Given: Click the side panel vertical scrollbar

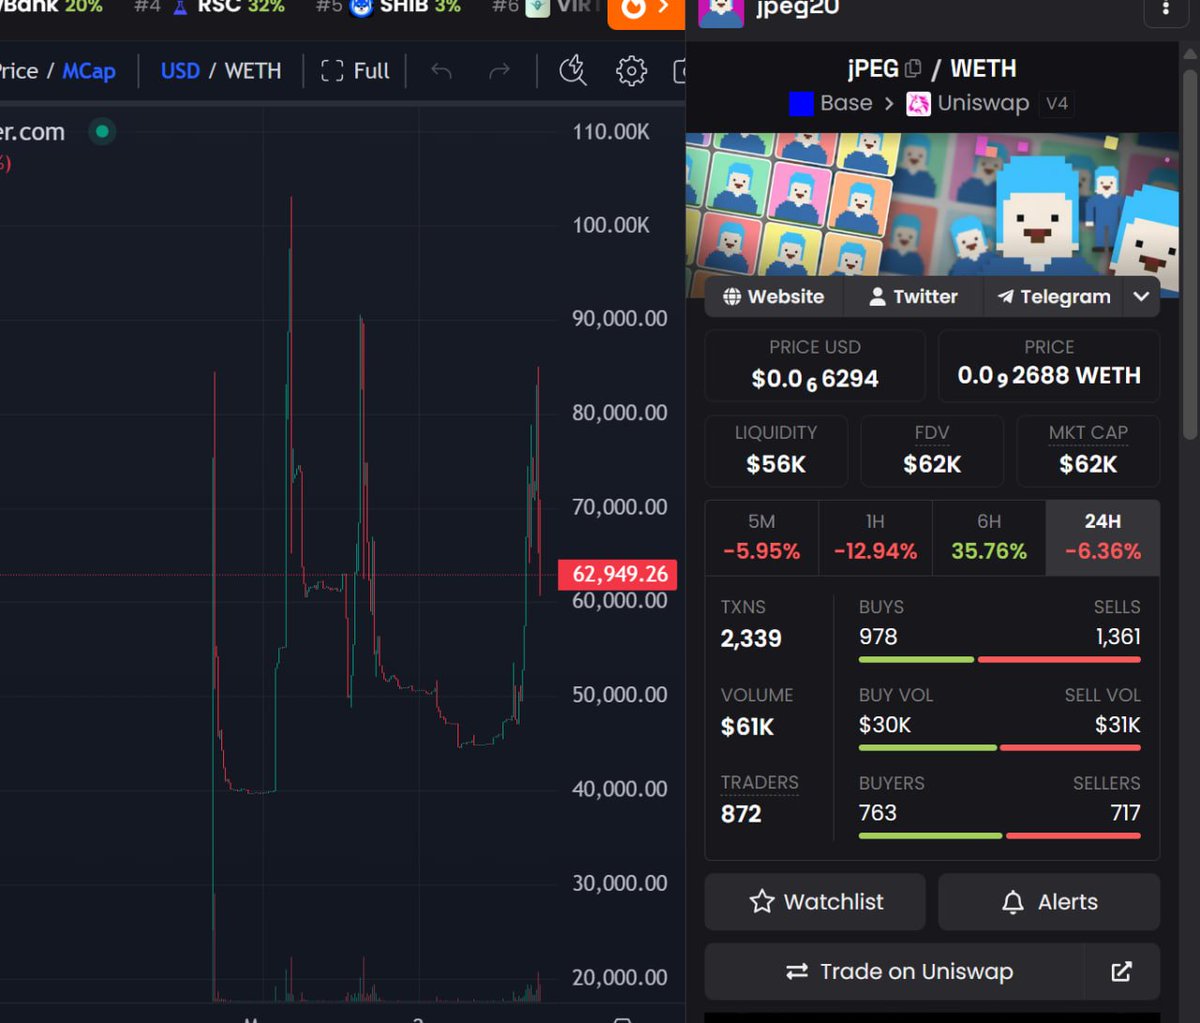Looking at the screenshot, I should [1189, 255].
